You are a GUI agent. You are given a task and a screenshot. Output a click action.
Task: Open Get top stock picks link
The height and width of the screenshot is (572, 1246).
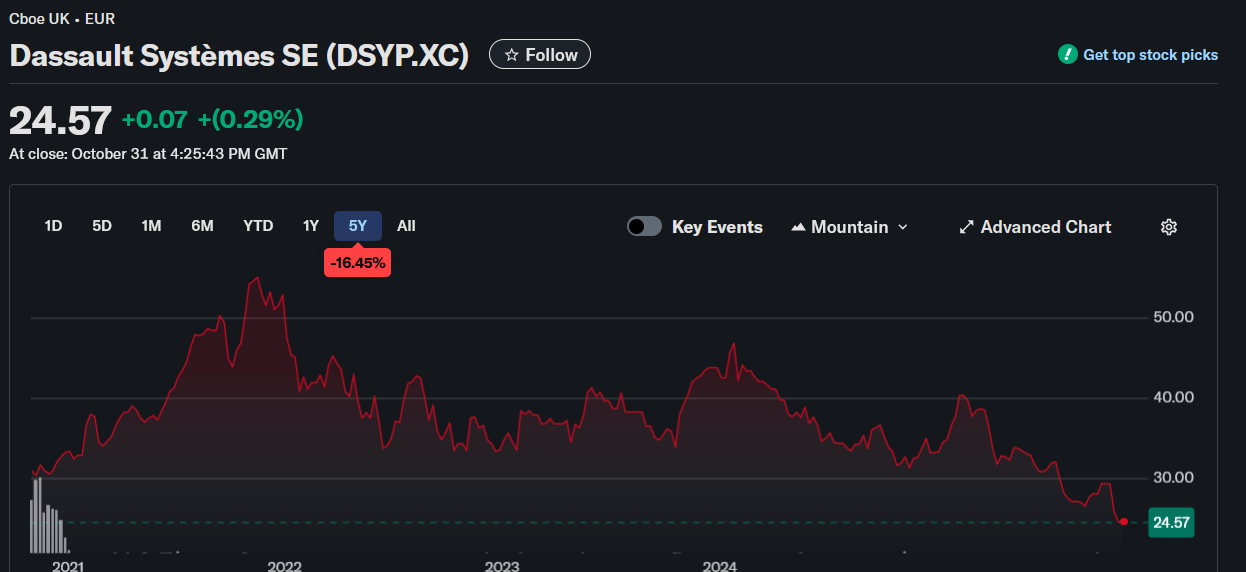[x=1150, y=55]
